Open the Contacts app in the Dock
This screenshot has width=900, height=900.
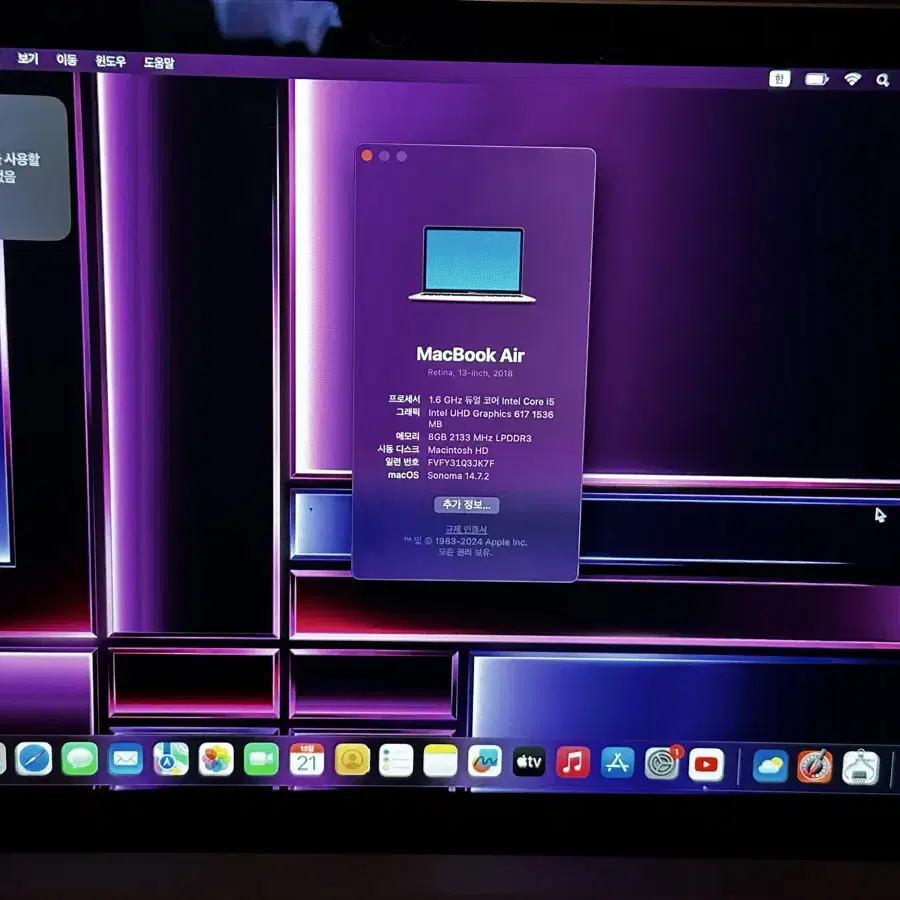point(352,761)
